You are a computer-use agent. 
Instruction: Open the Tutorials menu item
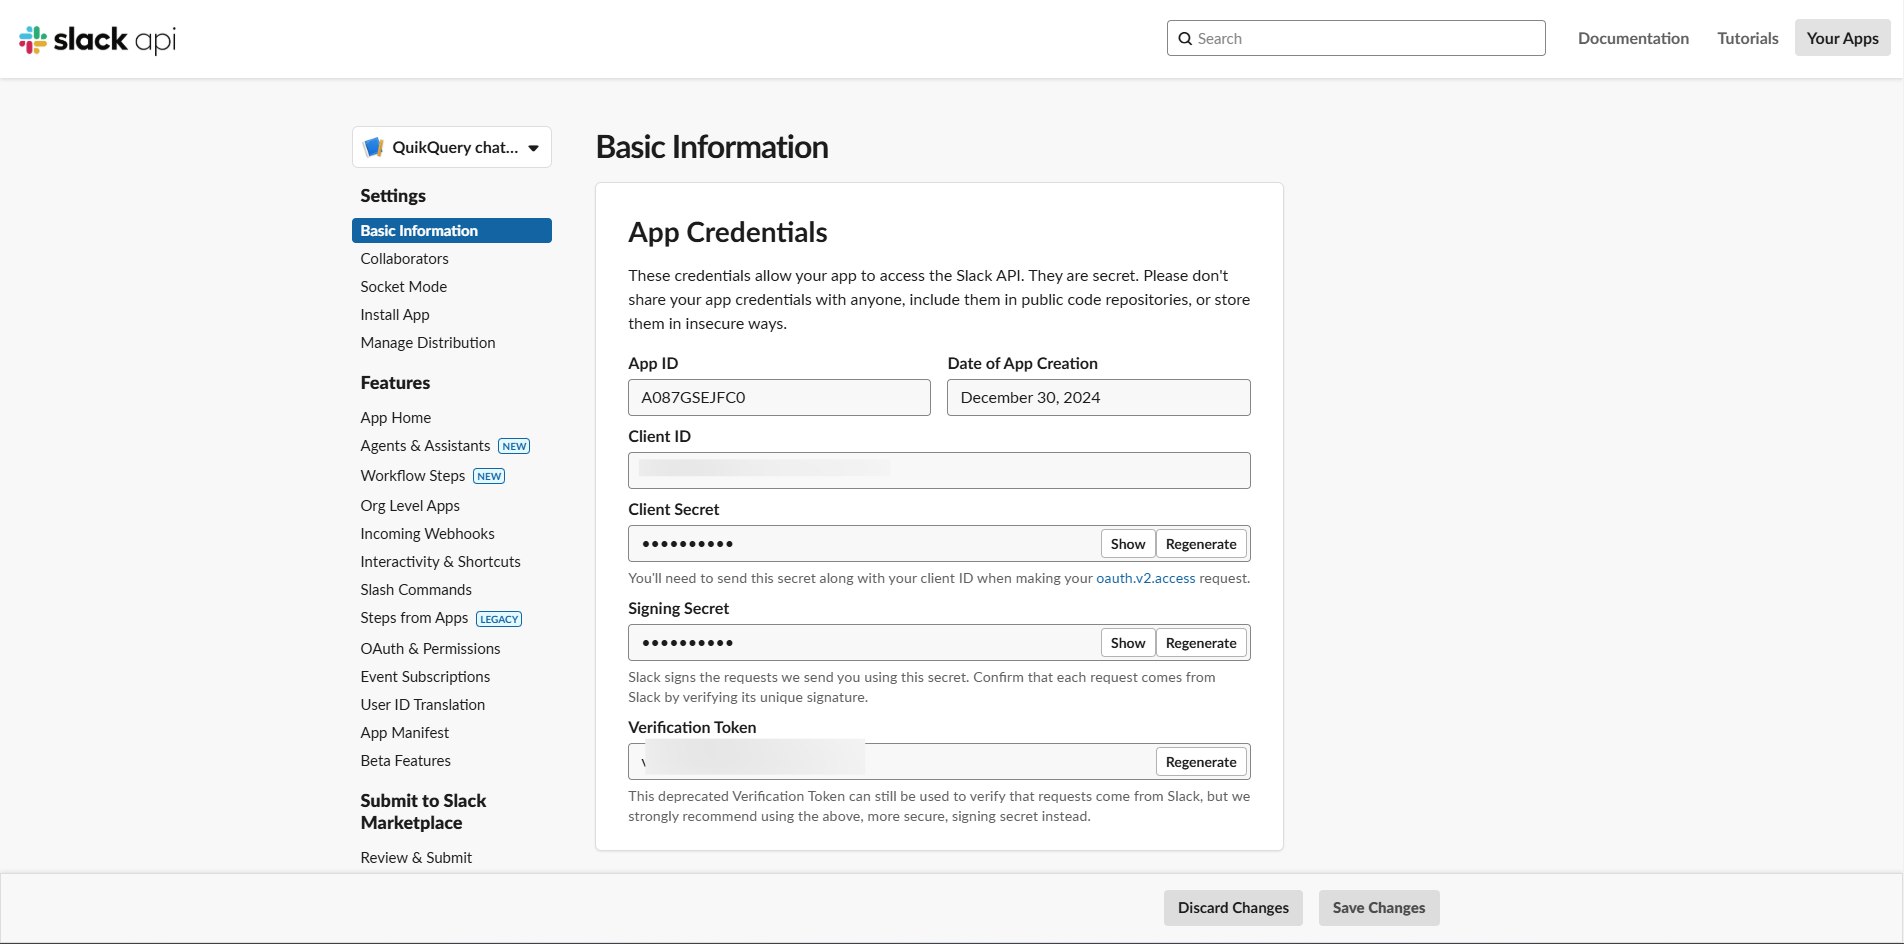click(1747, 38)
